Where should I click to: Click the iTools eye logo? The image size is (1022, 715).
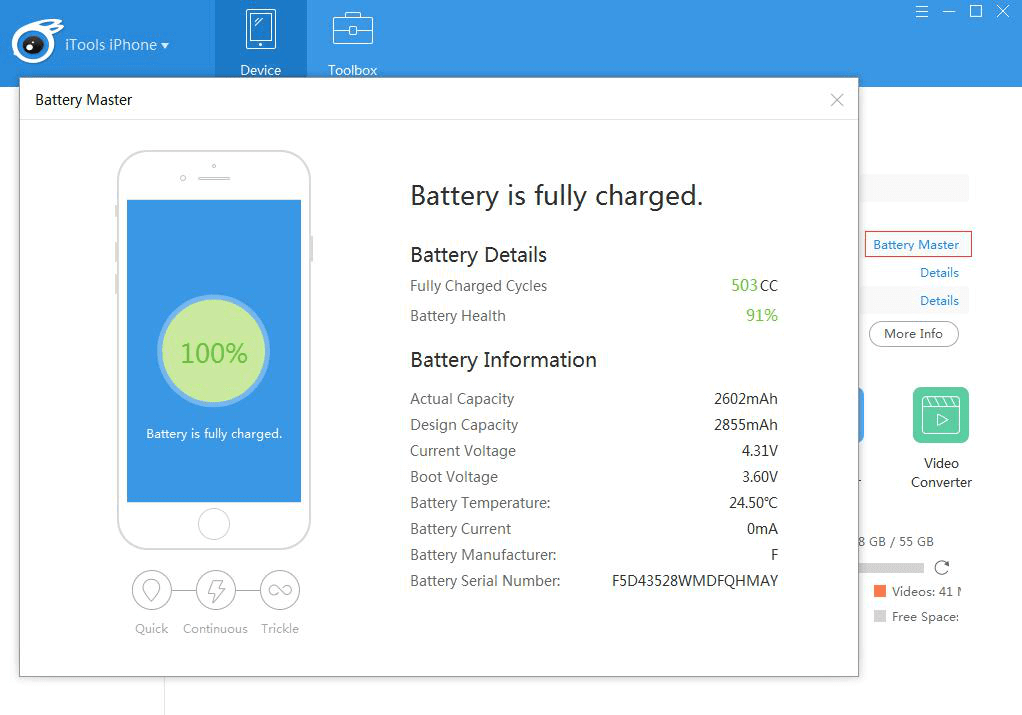[x=36, y=42]
